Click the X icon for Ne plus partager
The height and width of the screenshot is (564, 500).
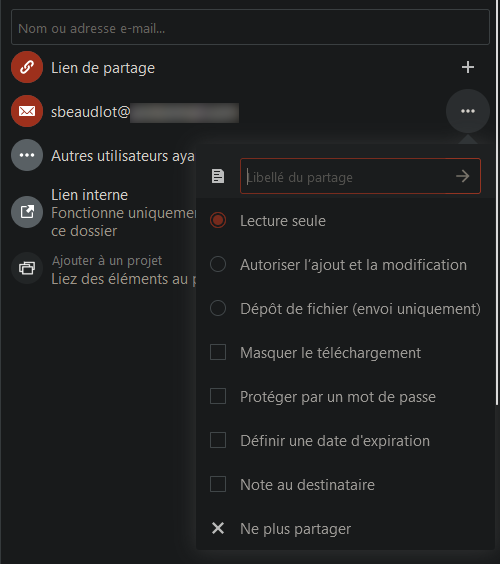218,528
